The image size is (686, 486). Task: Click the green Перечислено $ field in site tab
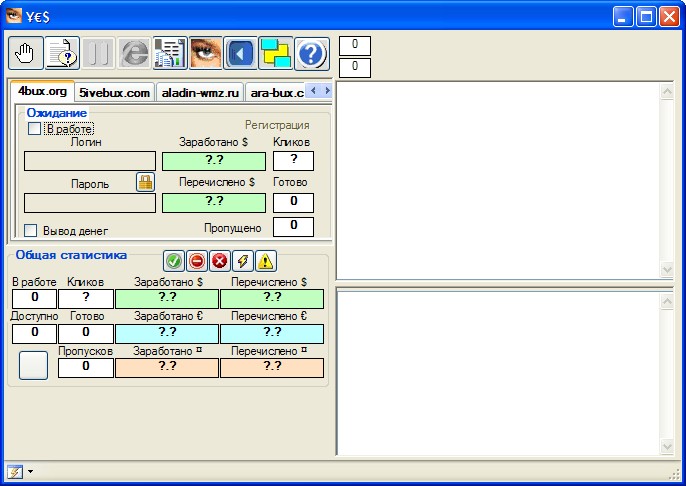tap(214, 203)
